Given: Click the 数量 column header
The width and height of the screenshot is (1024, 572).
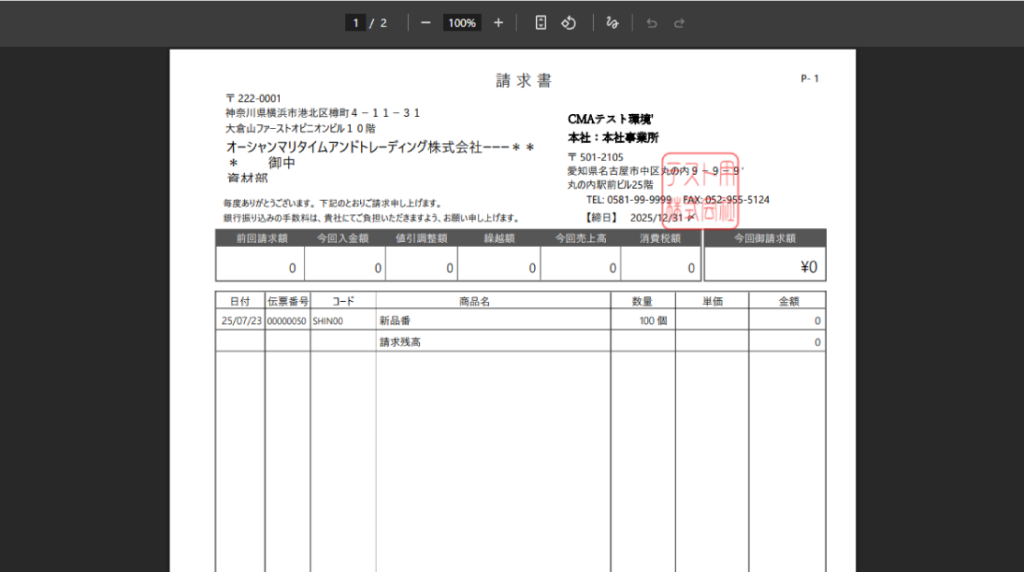Looking at the screenshot, I should point(642,301).
